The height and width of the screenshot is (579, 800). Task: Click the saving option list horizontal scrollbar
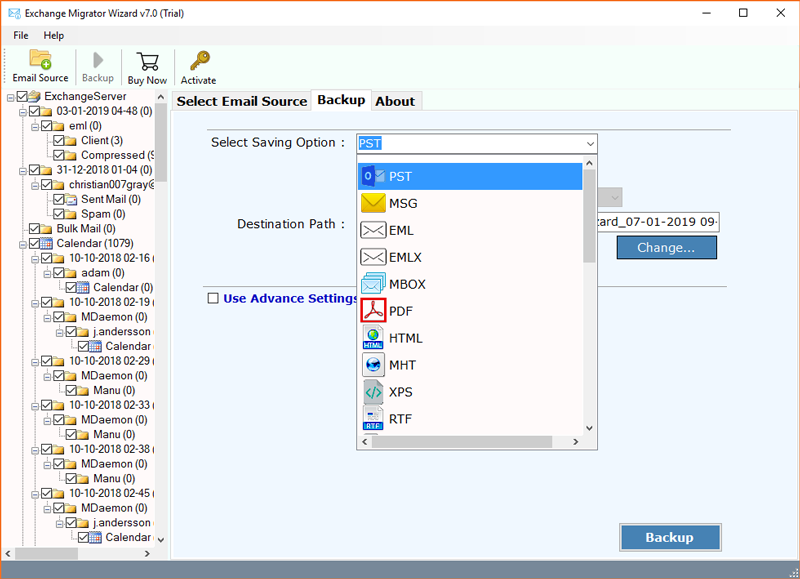point(462,442)
